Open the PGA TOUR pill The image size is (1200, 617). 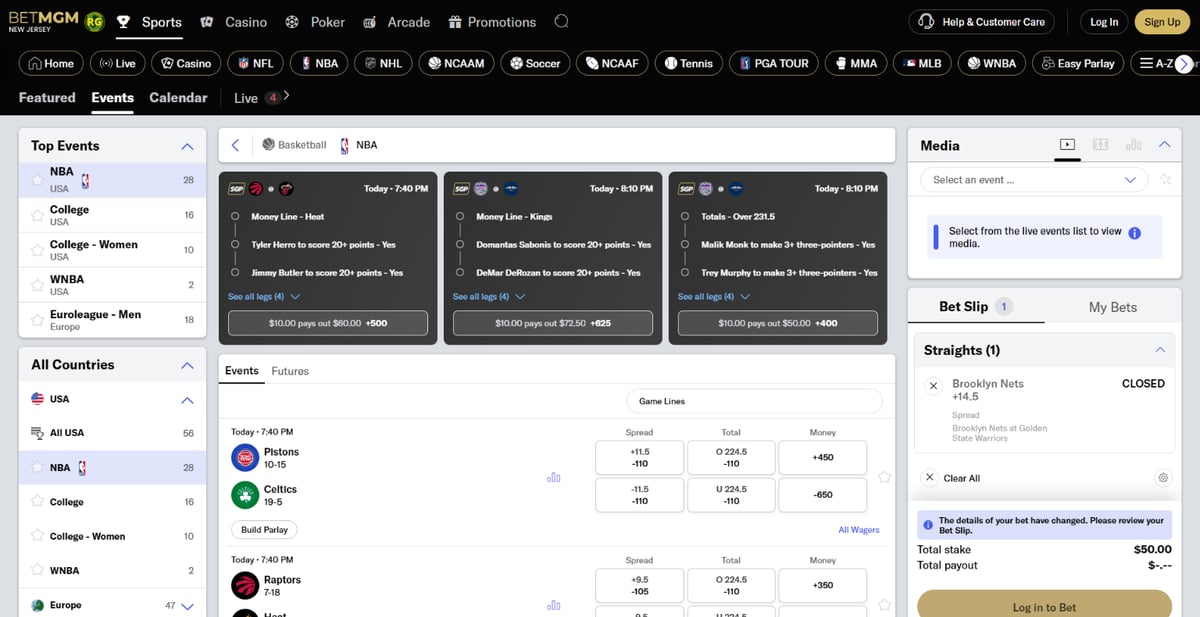pos(772,63)
